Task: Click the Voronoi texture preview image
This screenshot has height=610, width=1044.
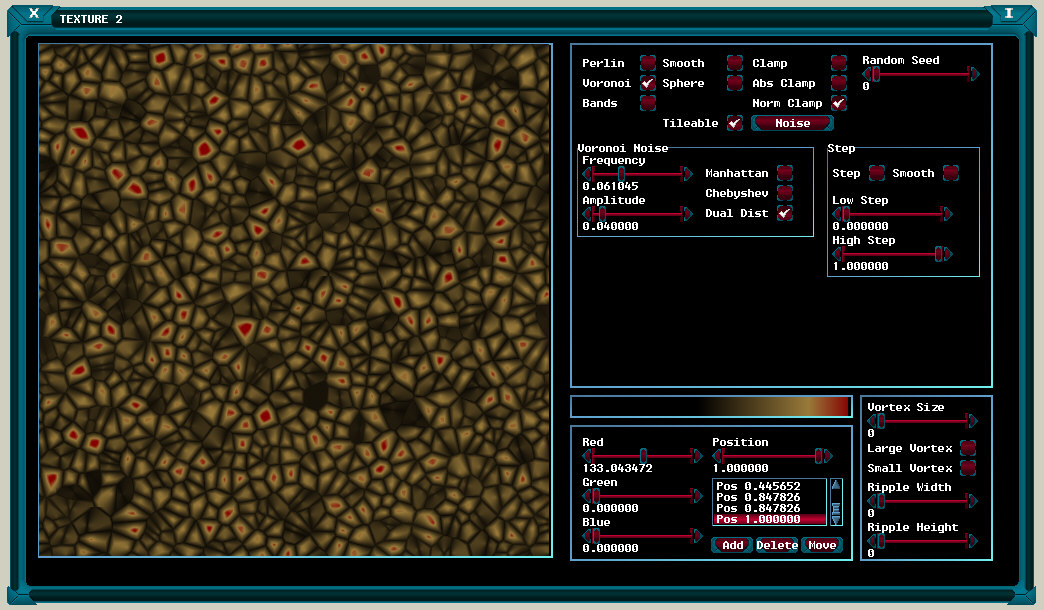Action: click(x=295, y=300)
